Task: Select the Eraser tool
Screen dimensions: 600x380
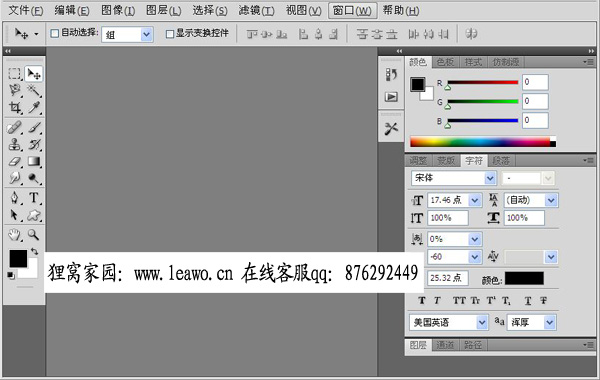Action: 15,161
